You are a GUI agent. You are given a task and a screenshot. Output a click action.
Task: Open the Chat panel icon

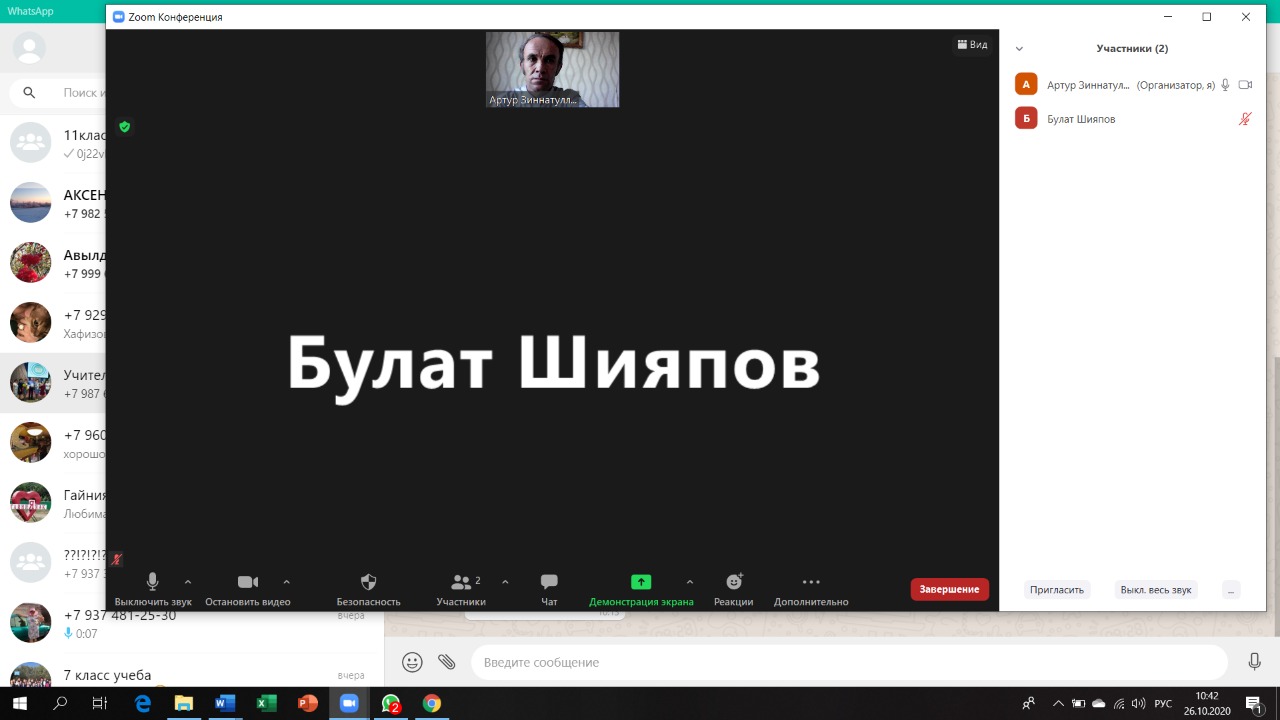coord(549,582)
